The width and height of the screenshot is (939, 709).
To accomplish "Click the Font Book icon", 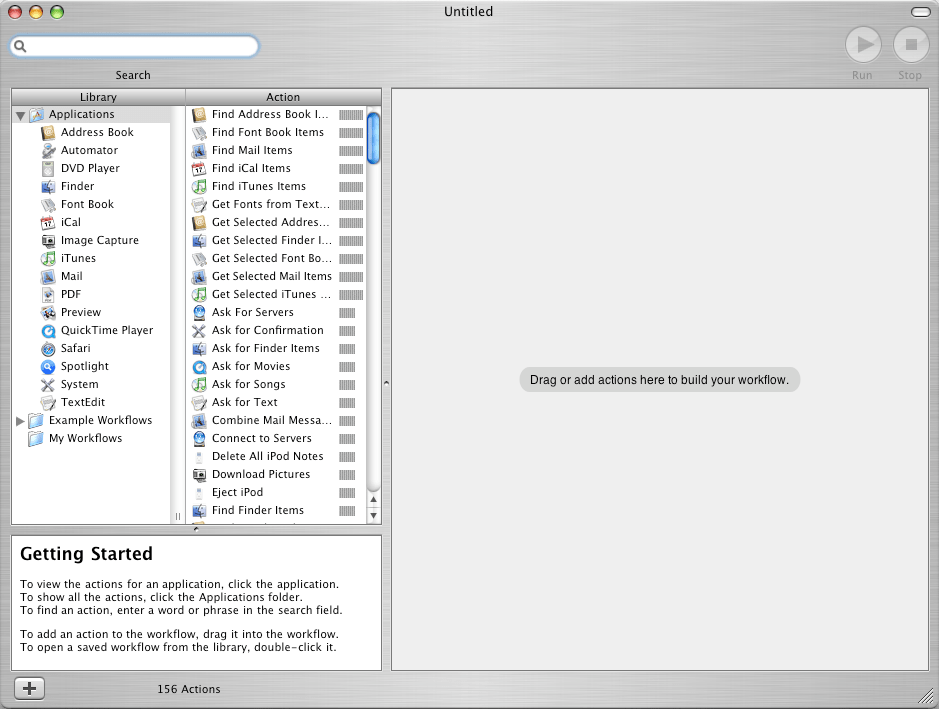I will [48, 204].
